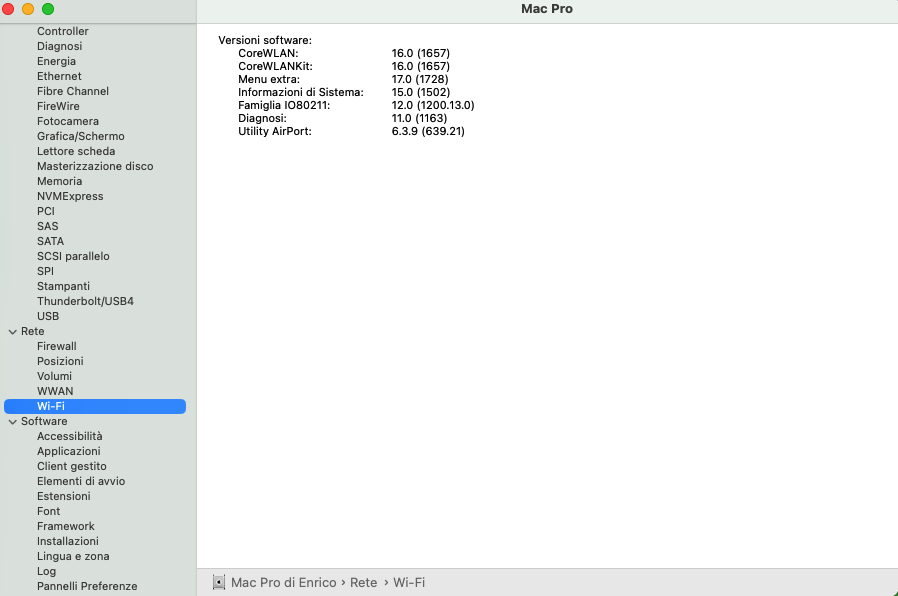Select Elementi di avvio item
This screenshot has width=898, height=596.
81,481
